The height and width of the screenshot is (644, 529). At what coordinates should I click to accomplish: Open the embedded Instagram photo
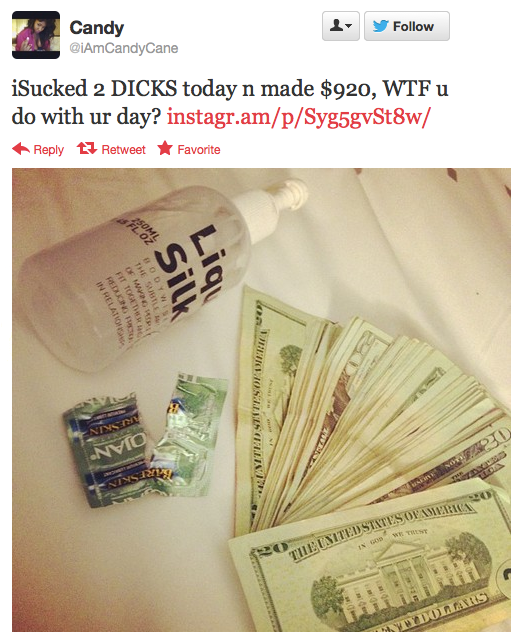[261, 400]
